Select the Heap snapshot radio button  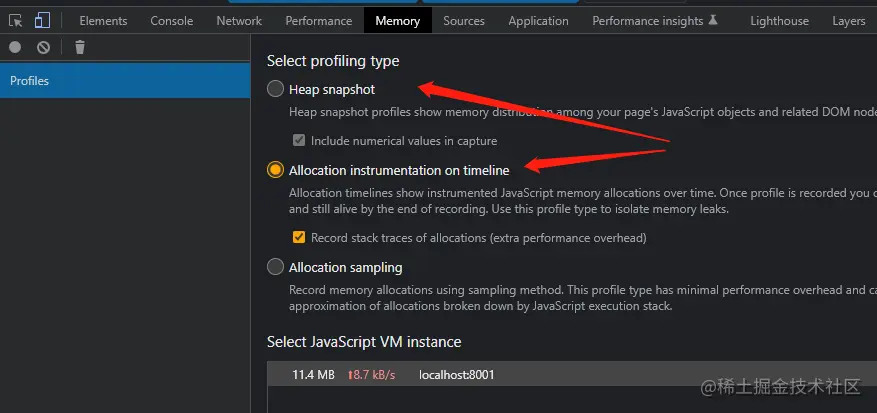(275, 89)
